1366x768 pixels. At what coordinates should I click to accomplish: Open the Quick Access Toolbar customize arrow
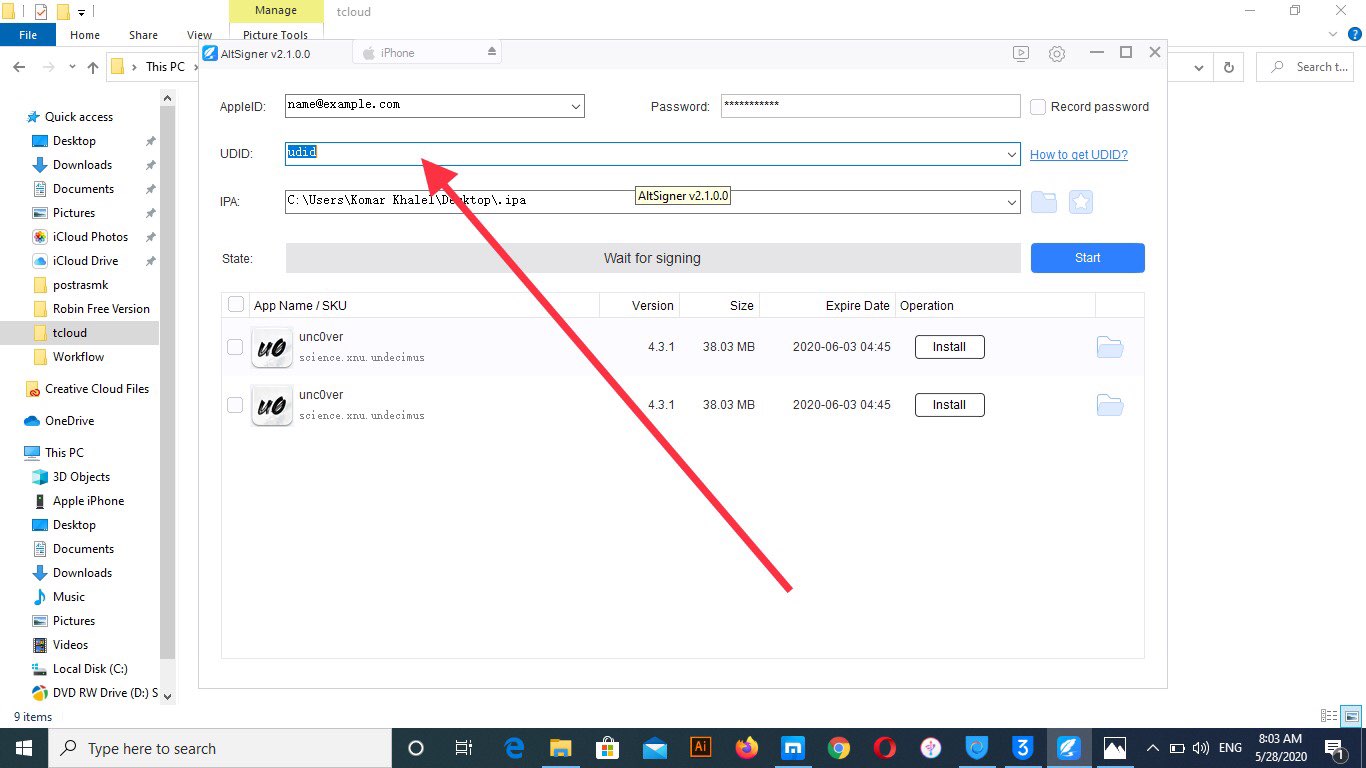pos(82,12)
